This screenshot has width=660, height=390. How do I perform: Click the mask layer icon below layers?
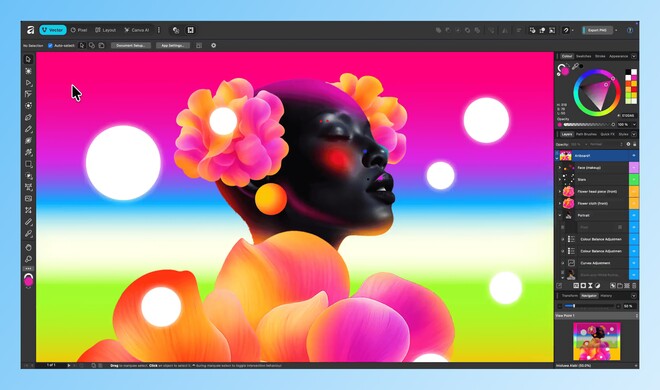[583, 286]
